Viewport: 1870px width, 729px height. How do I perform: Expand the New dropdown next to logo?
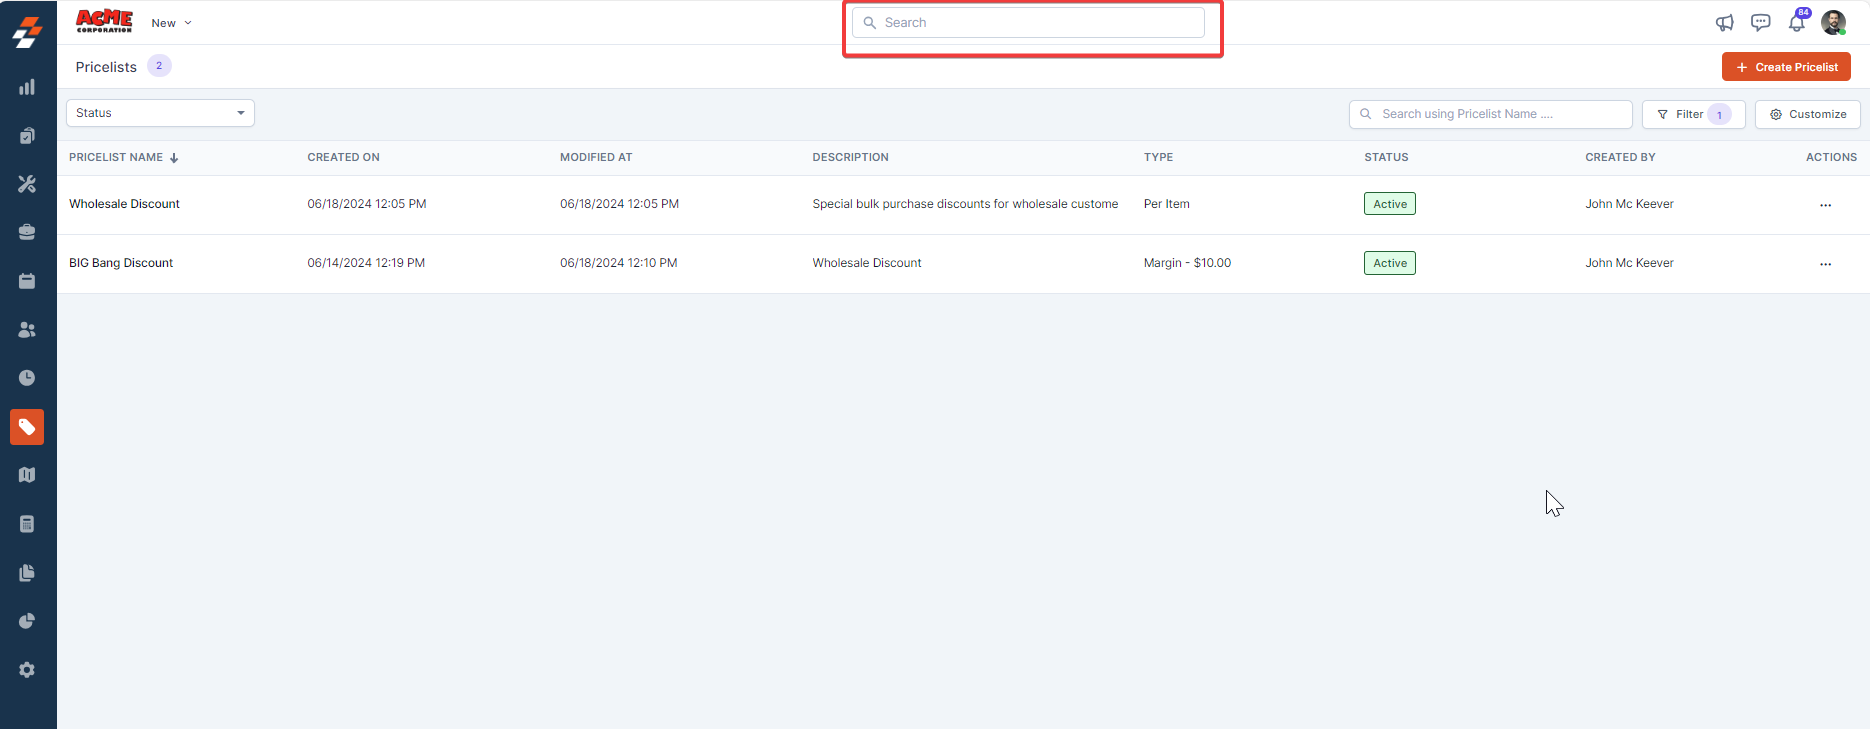click(x=171, y=23)
